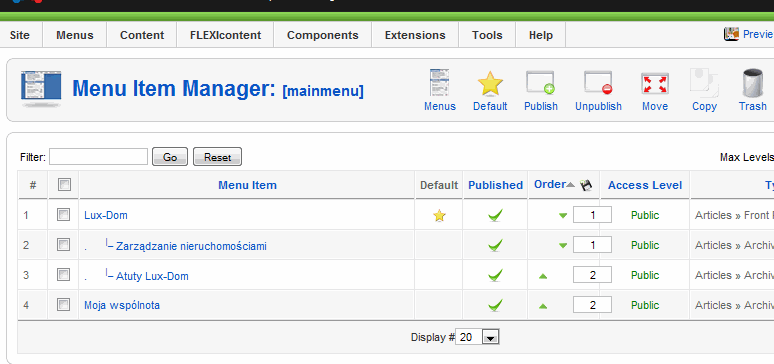
Task: Open the FLEXIcontent menu
Action: 225,35
